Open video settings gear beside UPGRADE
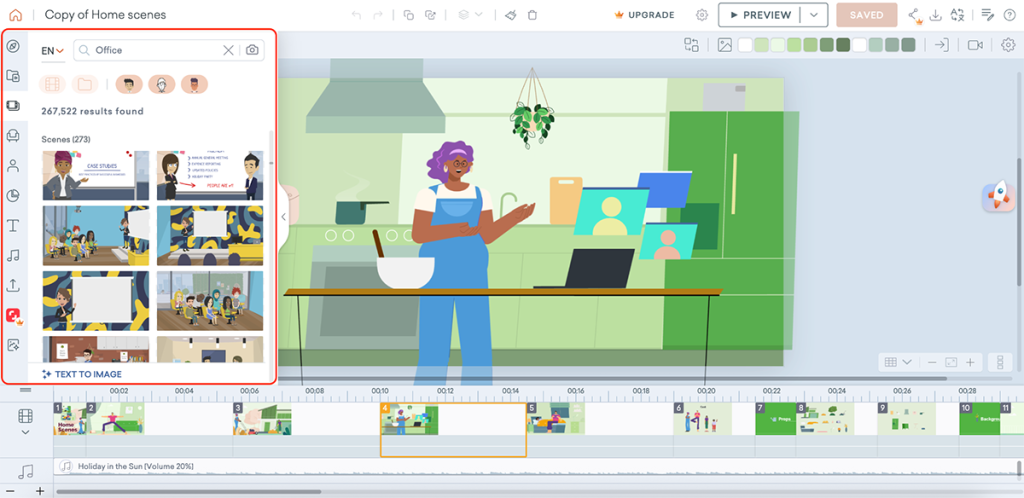The height and width of the screenshot is (498, 1024). 702,14
